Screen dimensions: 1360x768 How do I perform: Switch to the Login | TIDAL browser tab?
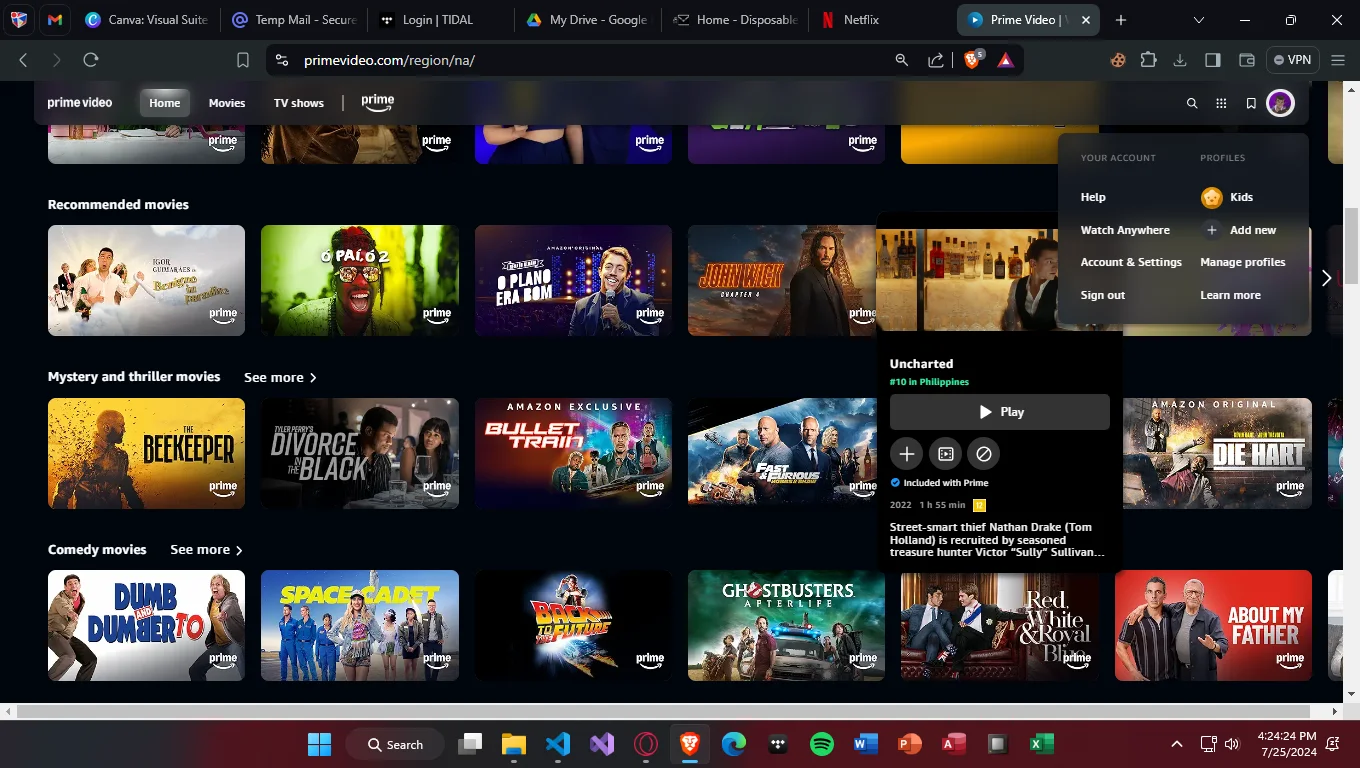pos(440,20)
